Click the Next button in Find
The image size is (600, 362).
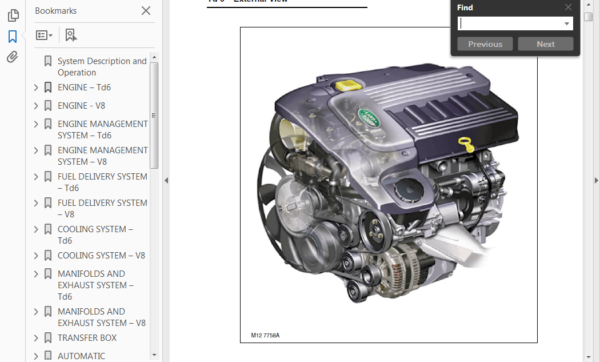pyautogui.click(x=546, y=44)
